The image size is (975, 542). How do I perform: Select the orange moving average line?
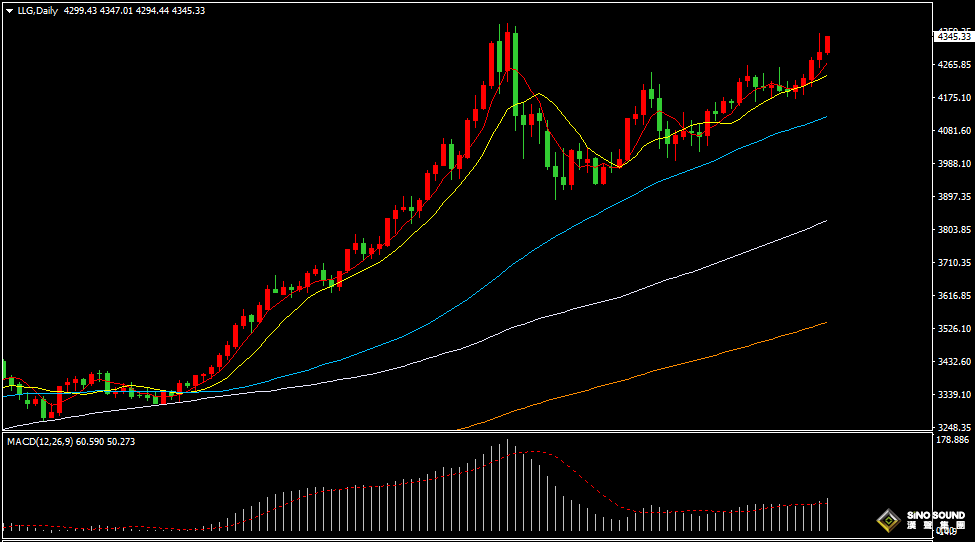point(700,357)
